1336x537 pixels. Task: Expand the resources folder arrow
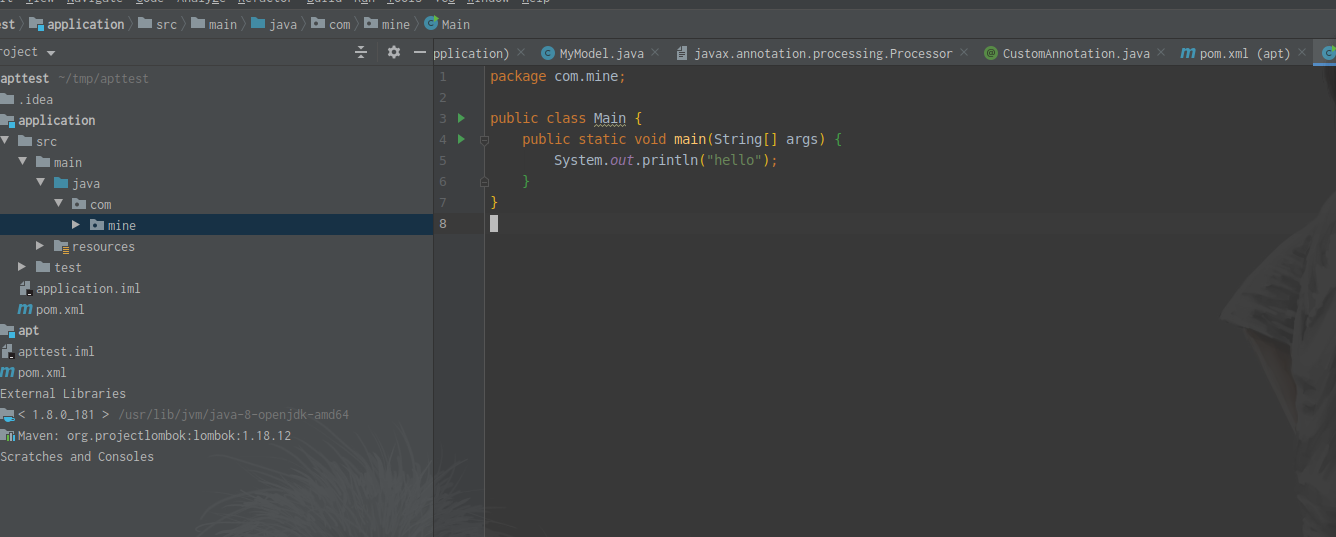coord(40,246)
